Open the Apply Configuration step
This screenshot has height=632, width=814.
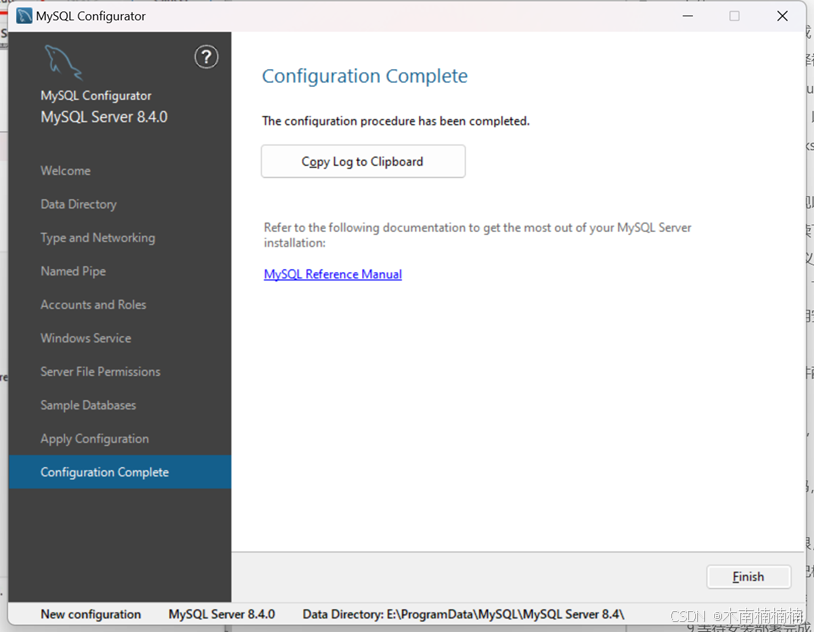95,439
